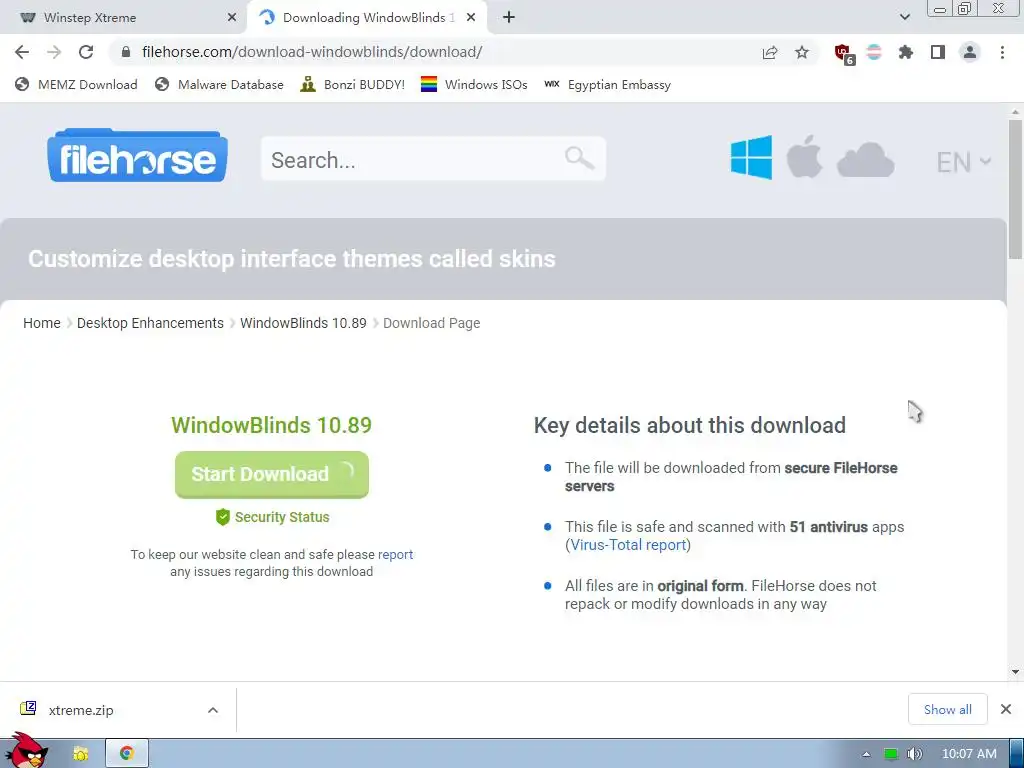The width and height of the screenshot is (1024, 768).
Task: Share this page using the share icon
Action: click(x=770, y=52)
